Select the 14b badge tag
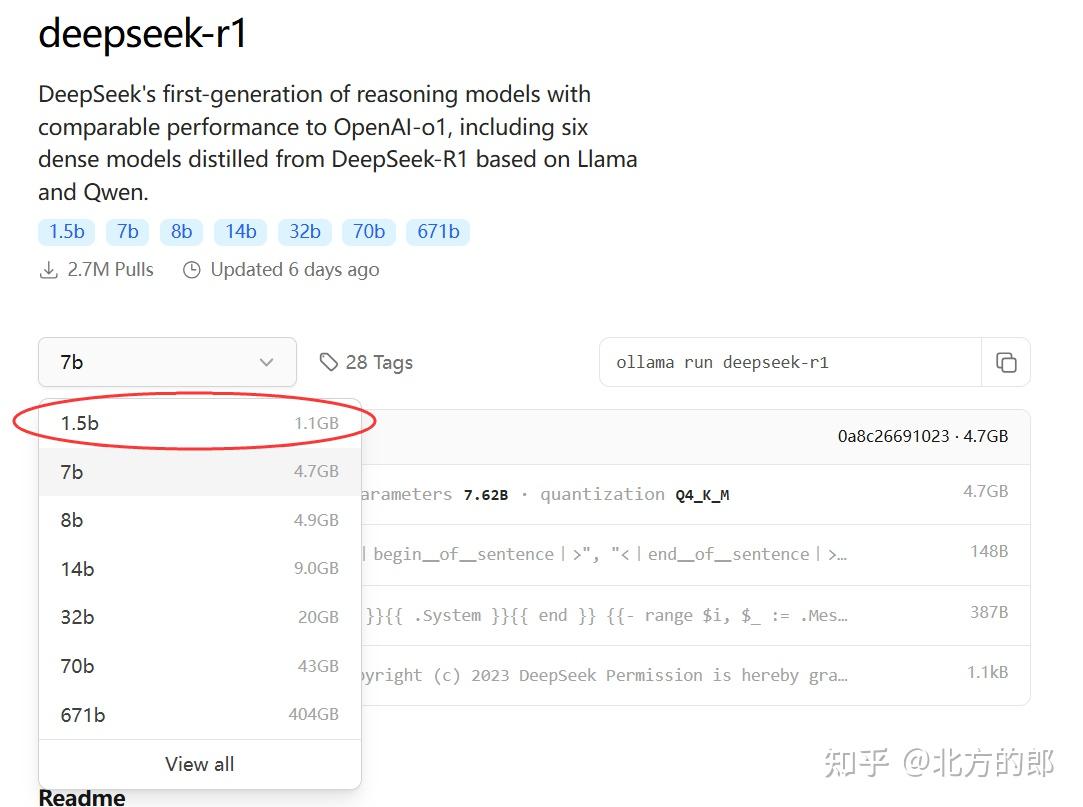 [x=240, y=231]
